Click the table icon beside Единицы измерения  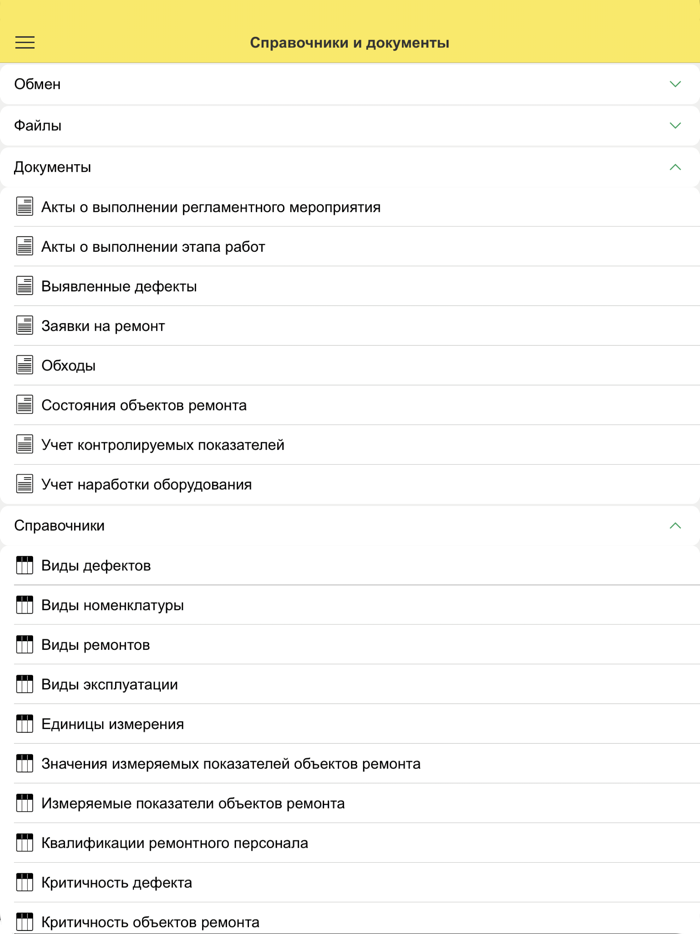[x=25, y=724]
